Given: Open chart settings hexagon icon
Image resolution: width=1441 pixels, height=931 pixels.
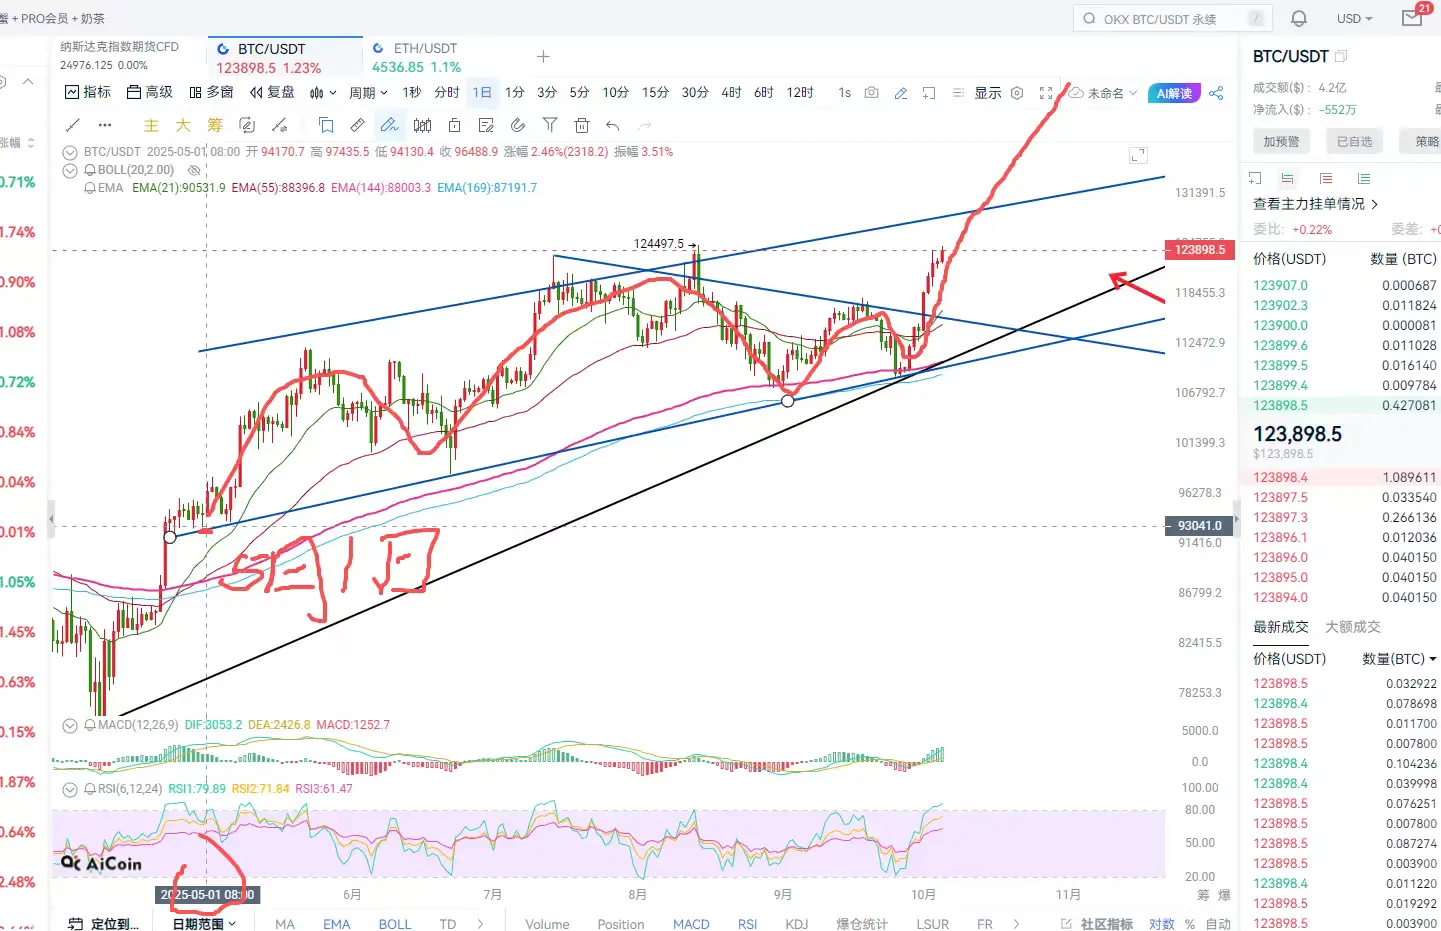Looking at the screenshot, I should point(1017,93).
